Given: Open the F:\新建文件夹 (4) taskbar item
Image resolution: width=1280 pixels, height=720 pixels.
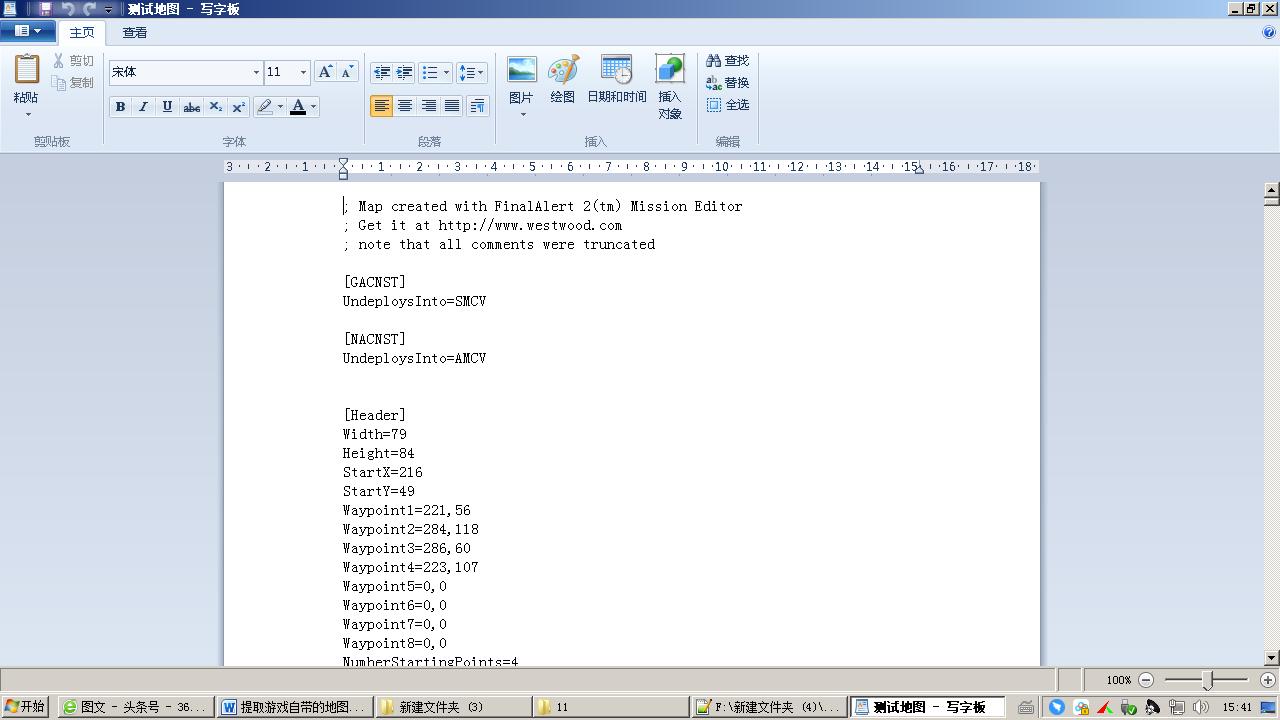Looking at the screenshot, I should [770, 707].
